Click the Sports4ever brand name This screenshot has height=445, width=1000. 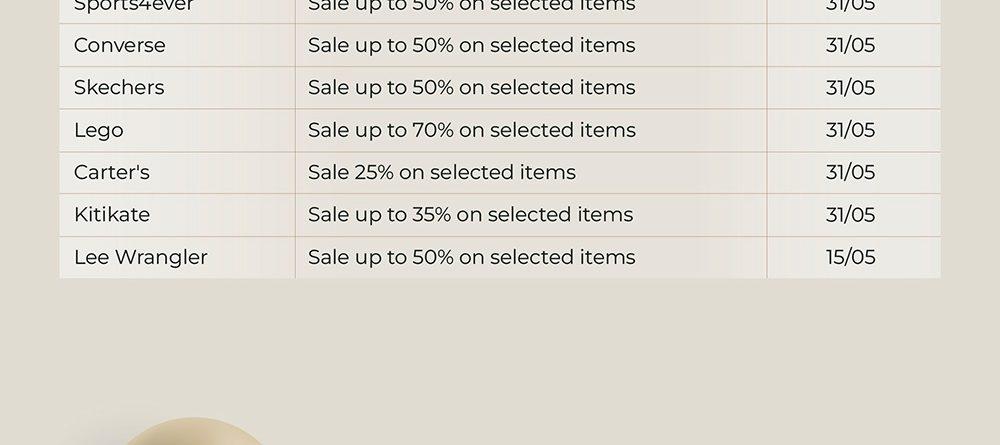click(133, 6)
